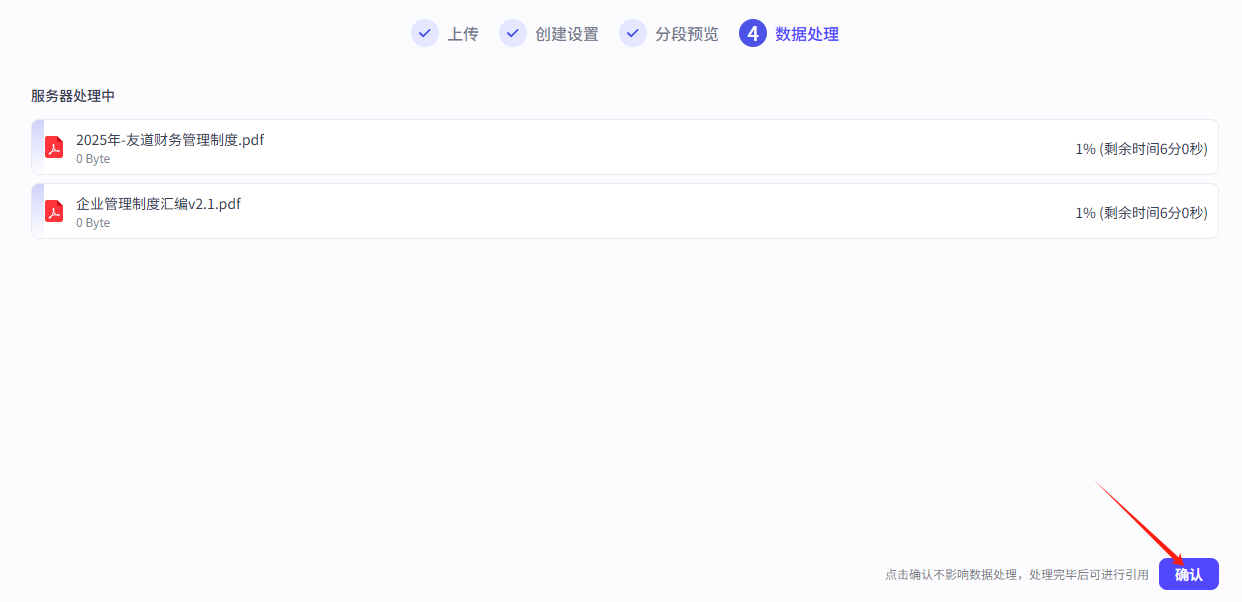Click the checkmark circle beside 上传

(x=425, y=33)
